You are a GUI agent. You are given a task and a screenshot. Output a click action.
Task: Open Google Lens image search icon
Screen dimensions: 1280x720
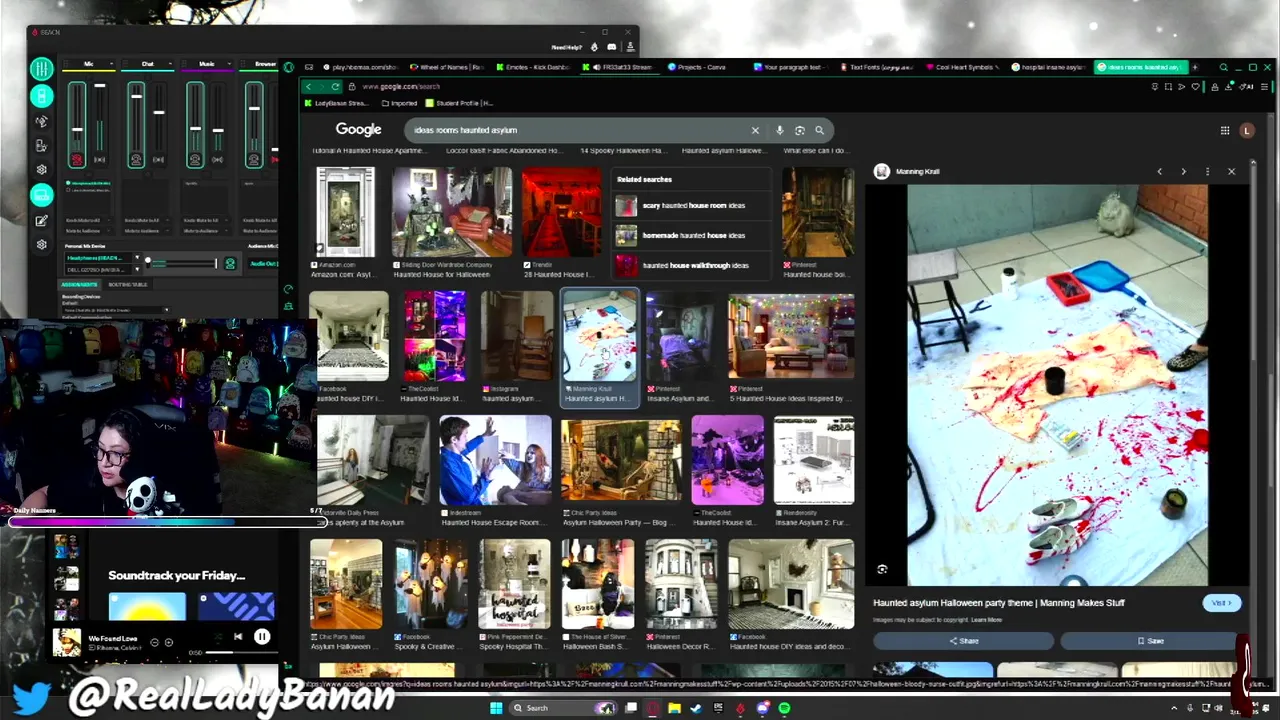pyautogui.click(x=799, y=130)
